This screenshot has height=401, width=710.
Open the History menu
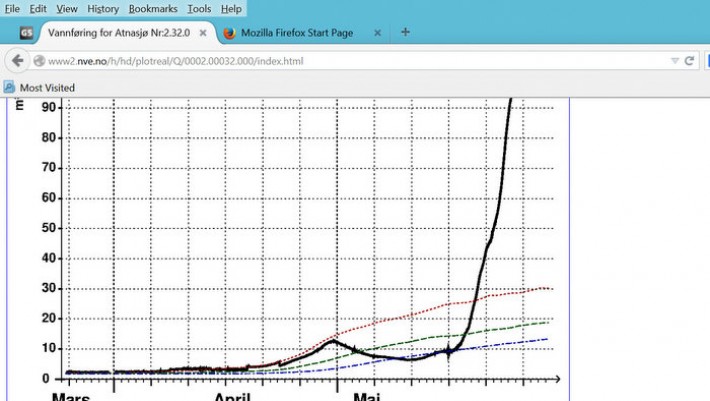tap(102, 8)
